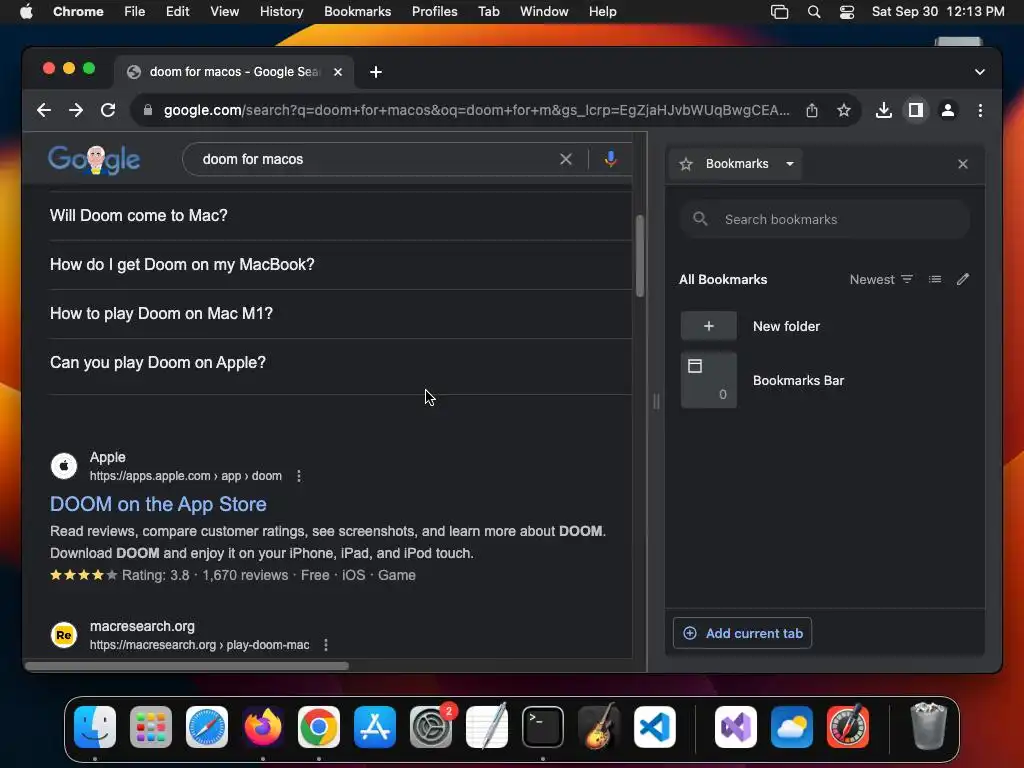The image size is (1024, 768).
Task: Open the Profiles menu
Action: tap(434, 12)
